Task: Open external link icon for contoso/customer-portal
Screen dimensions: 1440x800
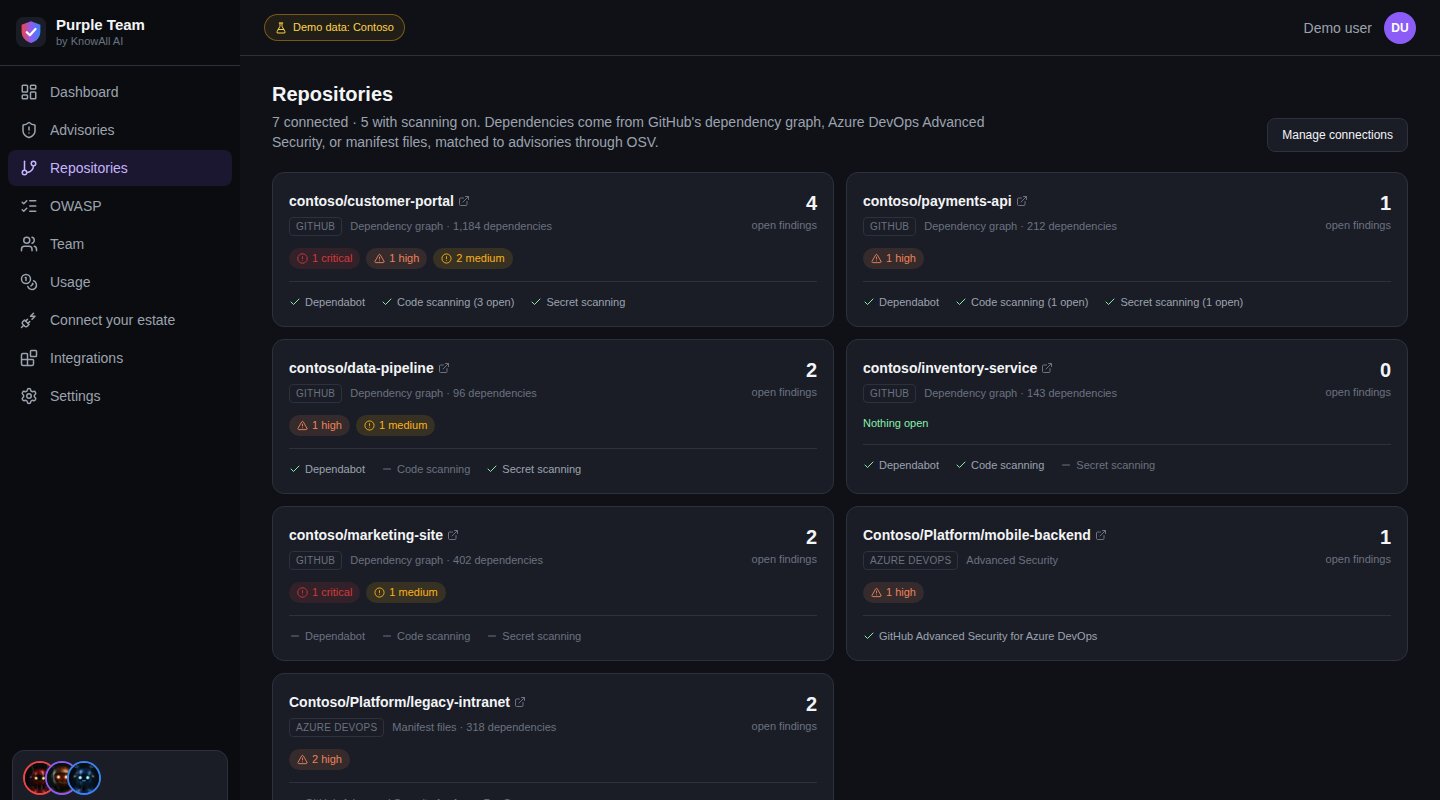Action: (464, 201)
